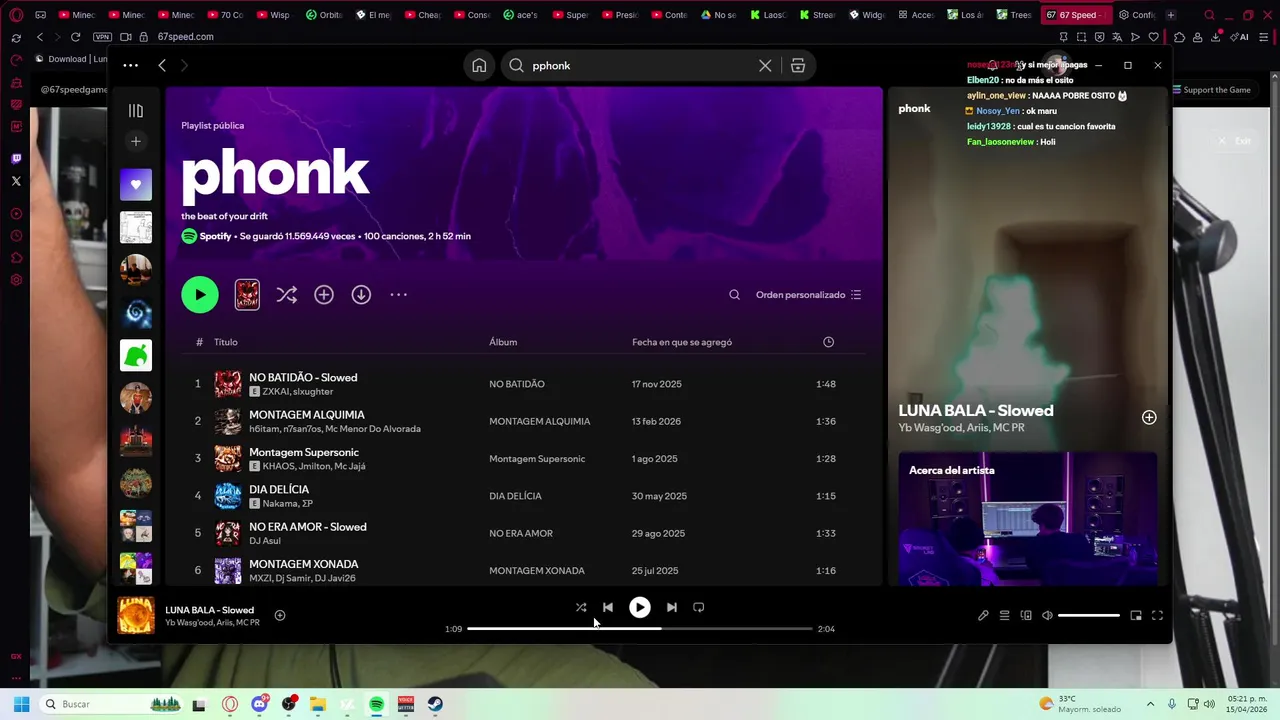Viewport: 1280px width, 720px height.
Task: Open Steam icon in Windows taskbar
Action: point(435,704)
